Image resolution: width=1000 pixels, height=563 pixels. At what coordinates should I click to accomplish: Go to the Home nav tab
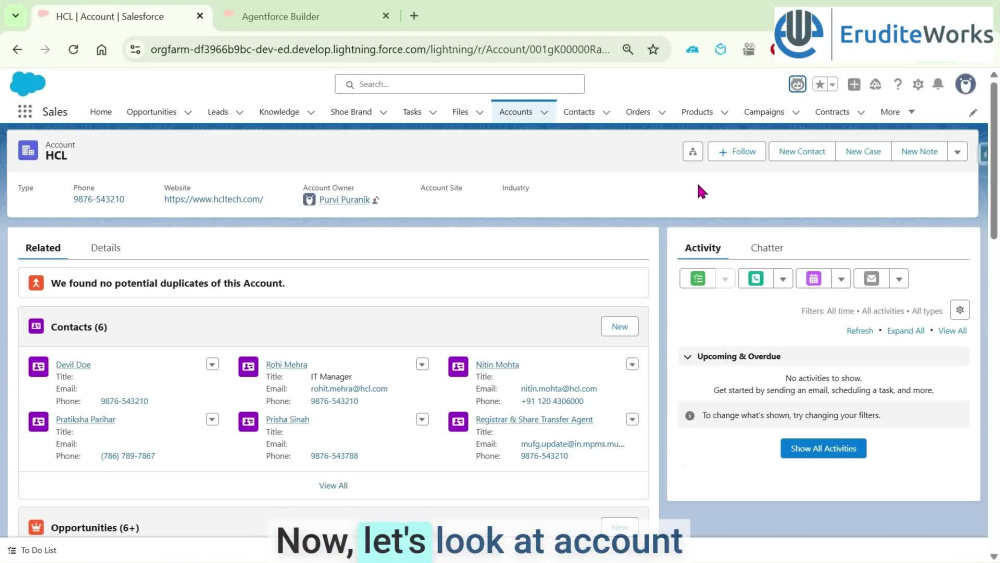[101, 112]
